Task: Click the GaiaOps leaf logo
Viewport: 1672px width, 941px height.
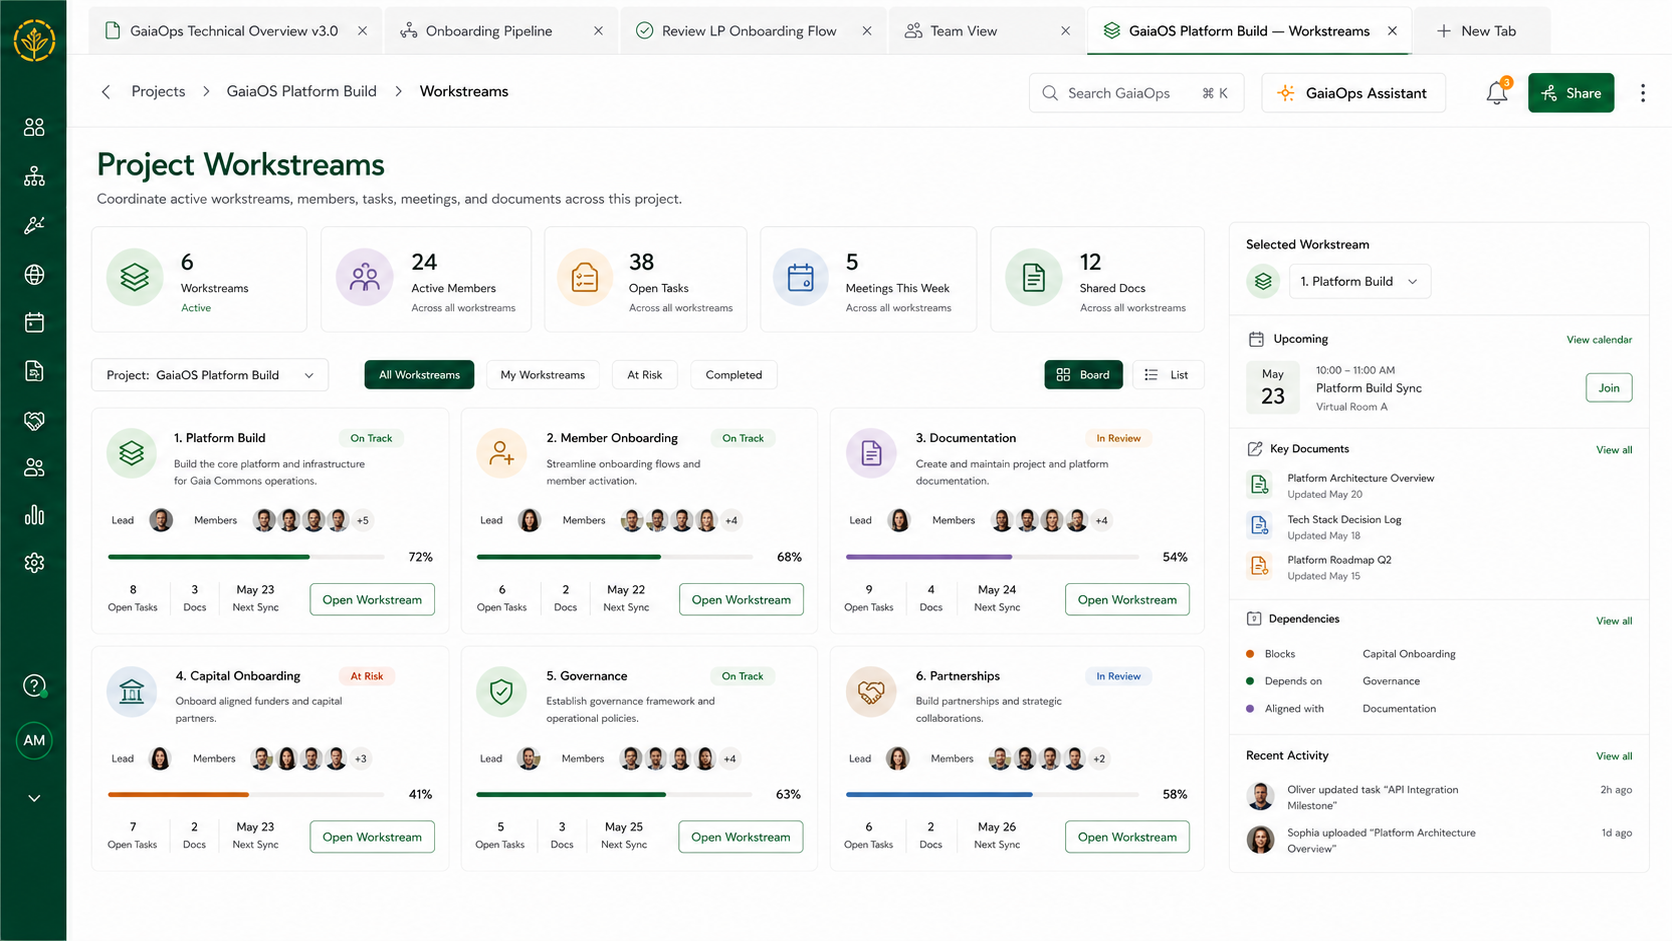Action: tap(34, 40)
